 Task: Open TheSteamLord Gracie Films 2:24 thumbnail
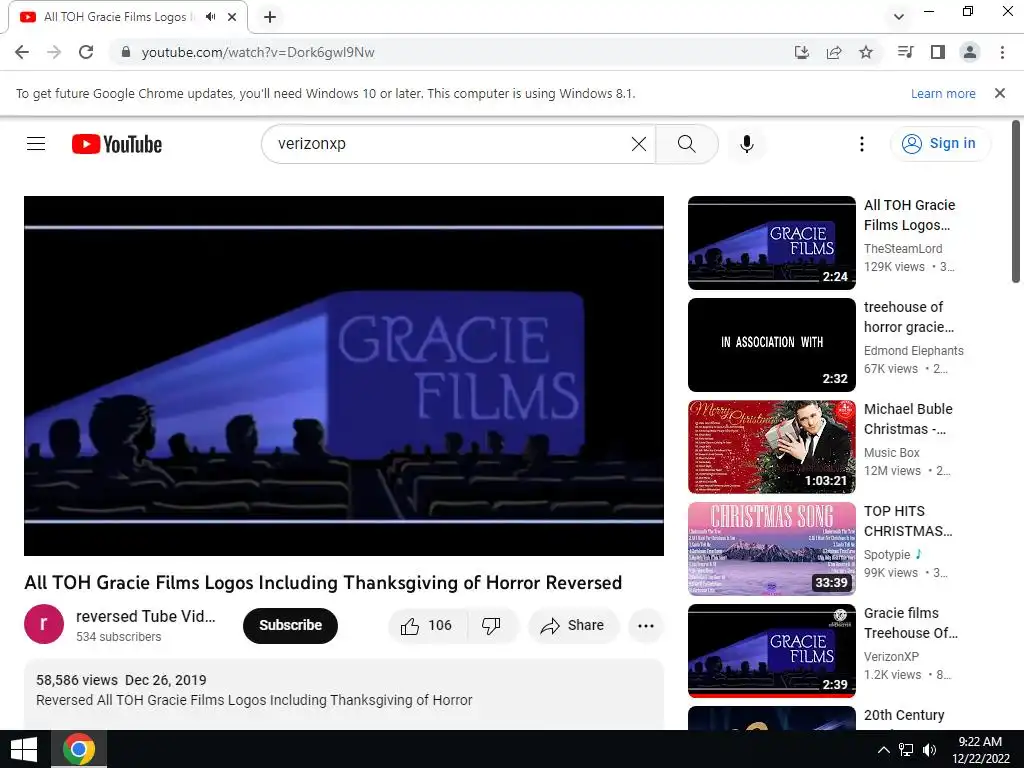click(771, 243)
